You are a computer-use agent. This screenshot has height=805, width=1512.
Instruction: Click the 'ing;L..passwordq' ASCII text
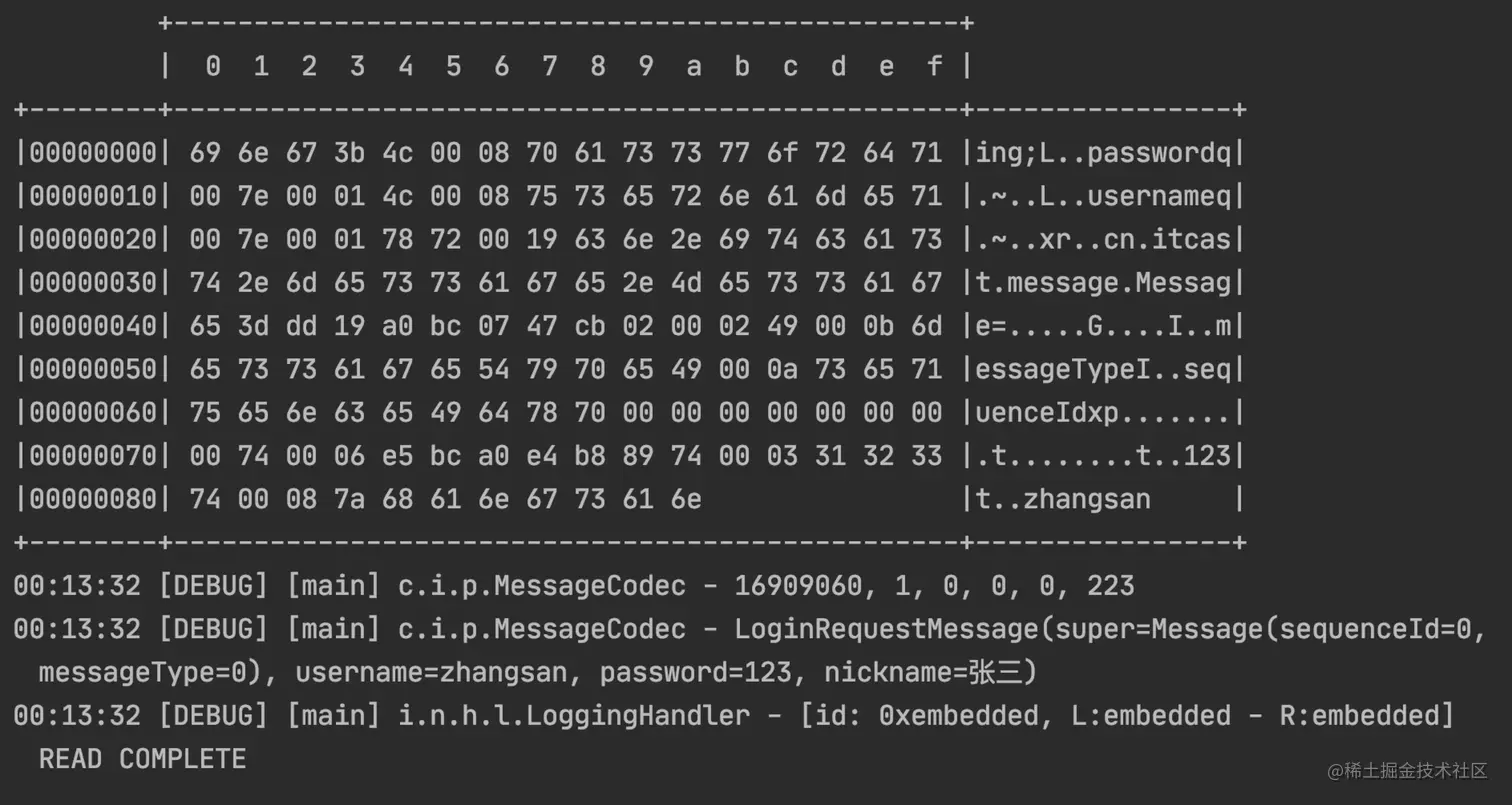coord(1103,152)
